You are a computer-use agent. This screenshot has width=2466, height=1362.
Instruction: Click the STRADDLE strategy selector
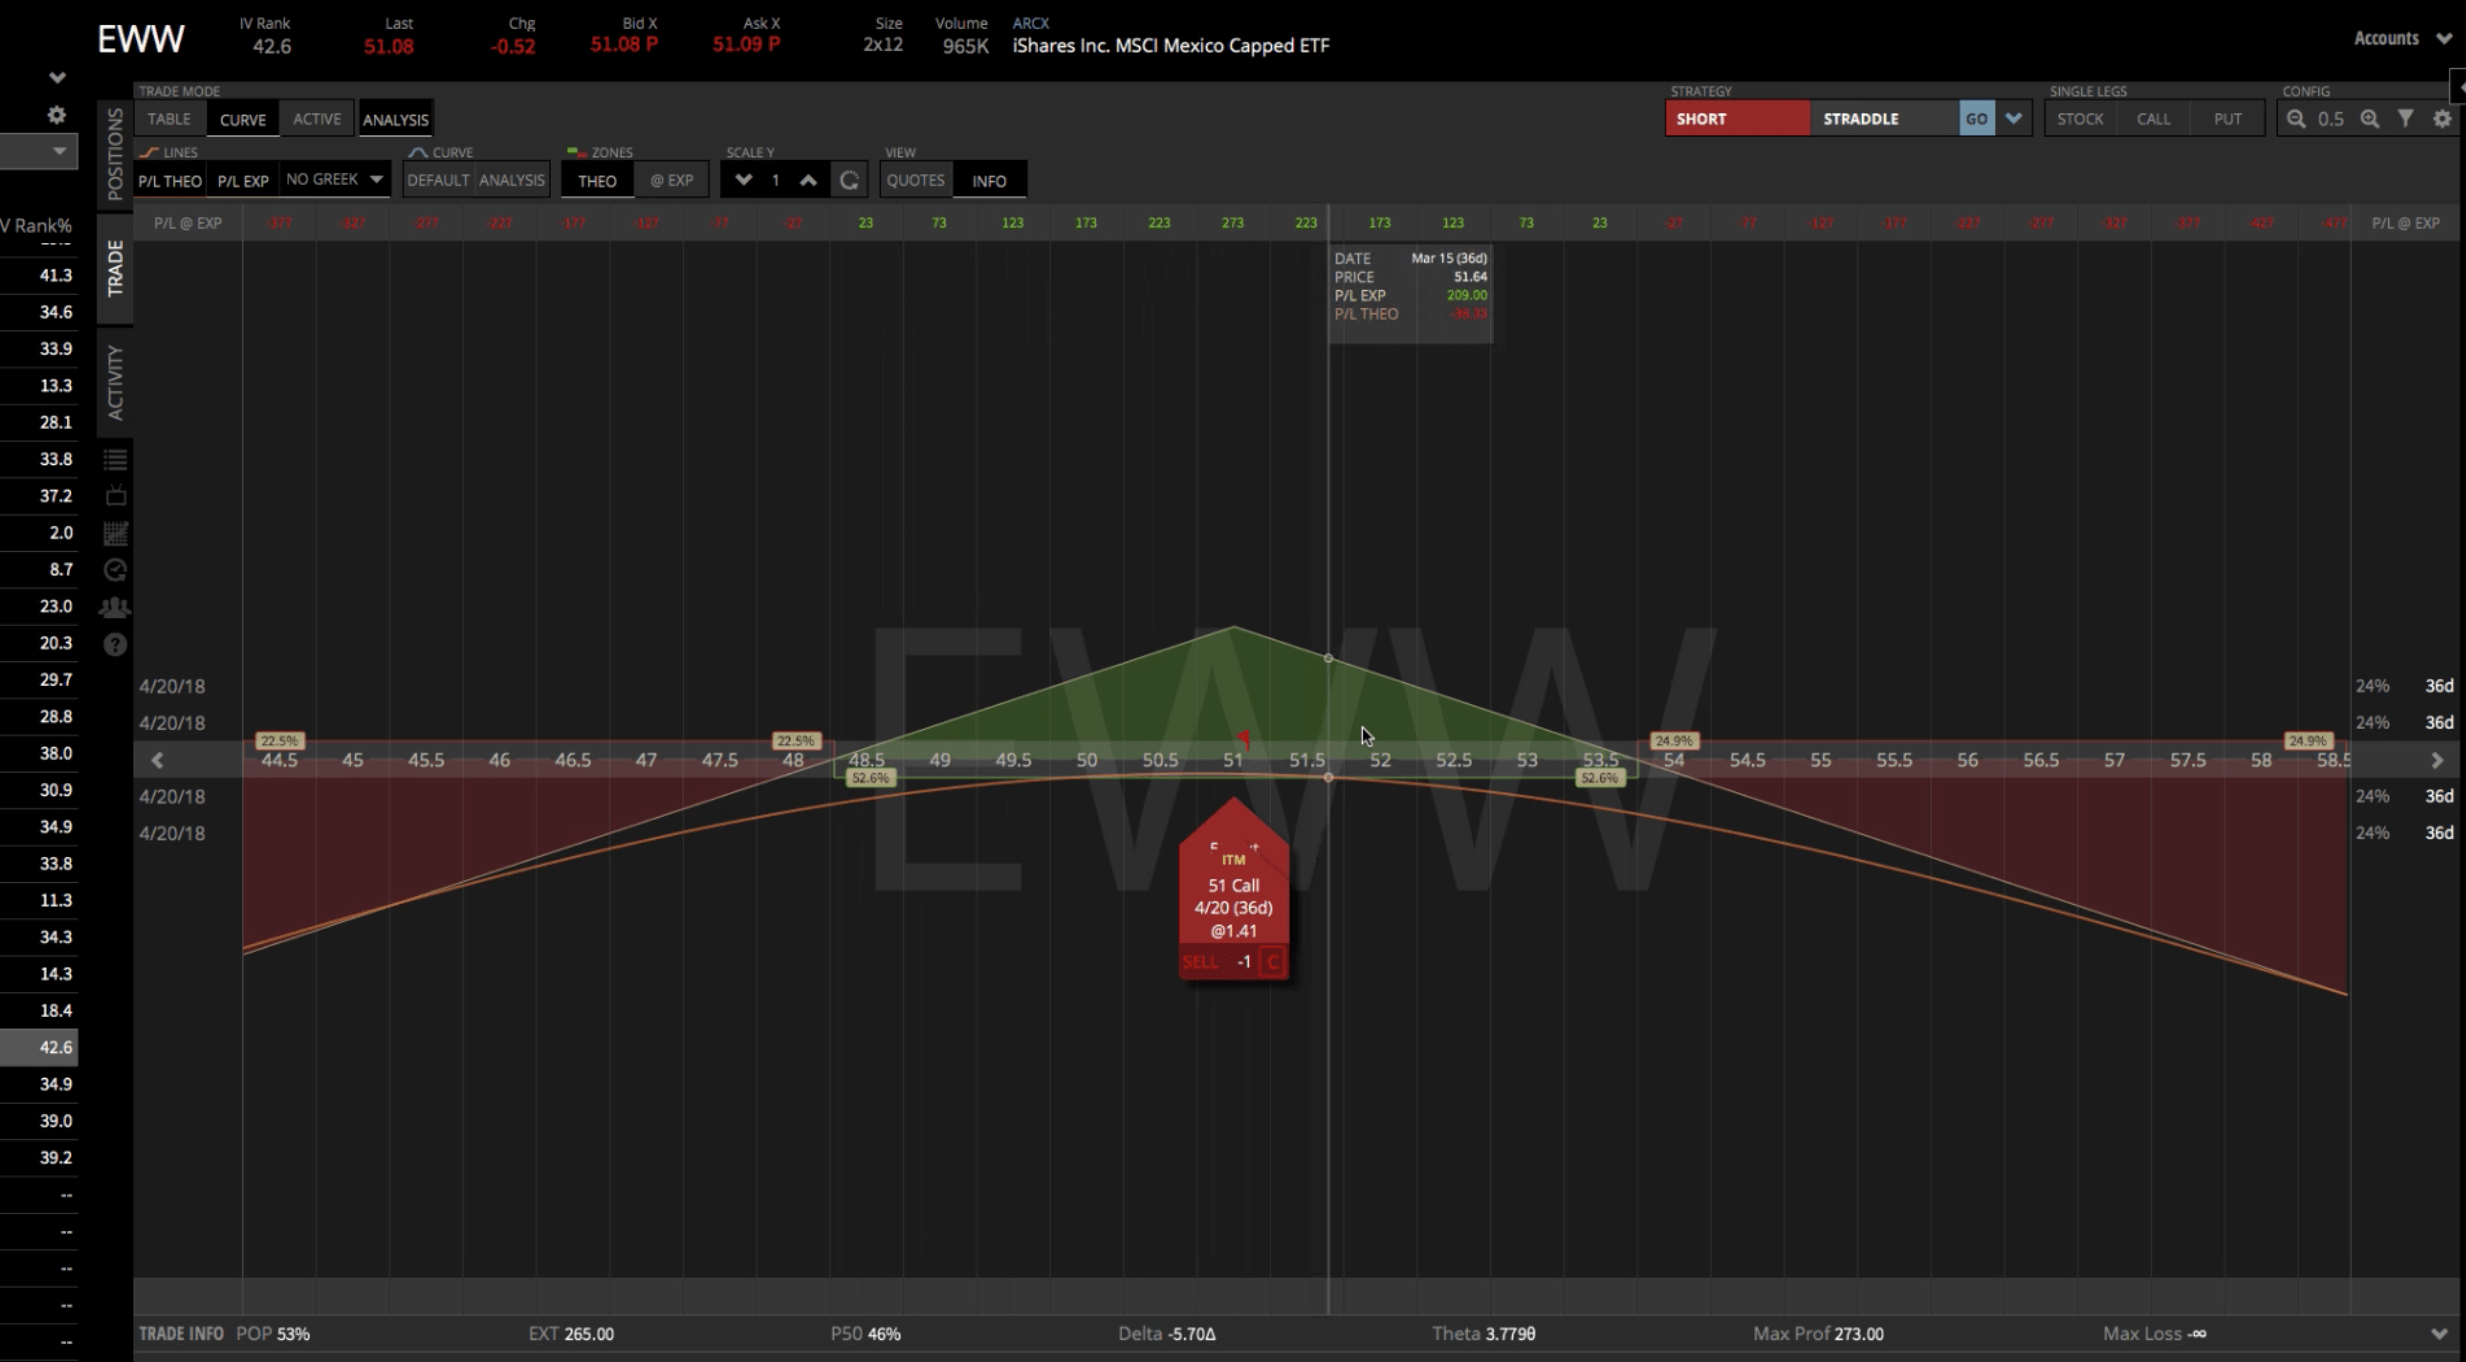pyautogui.click(x=1884, y=119)
